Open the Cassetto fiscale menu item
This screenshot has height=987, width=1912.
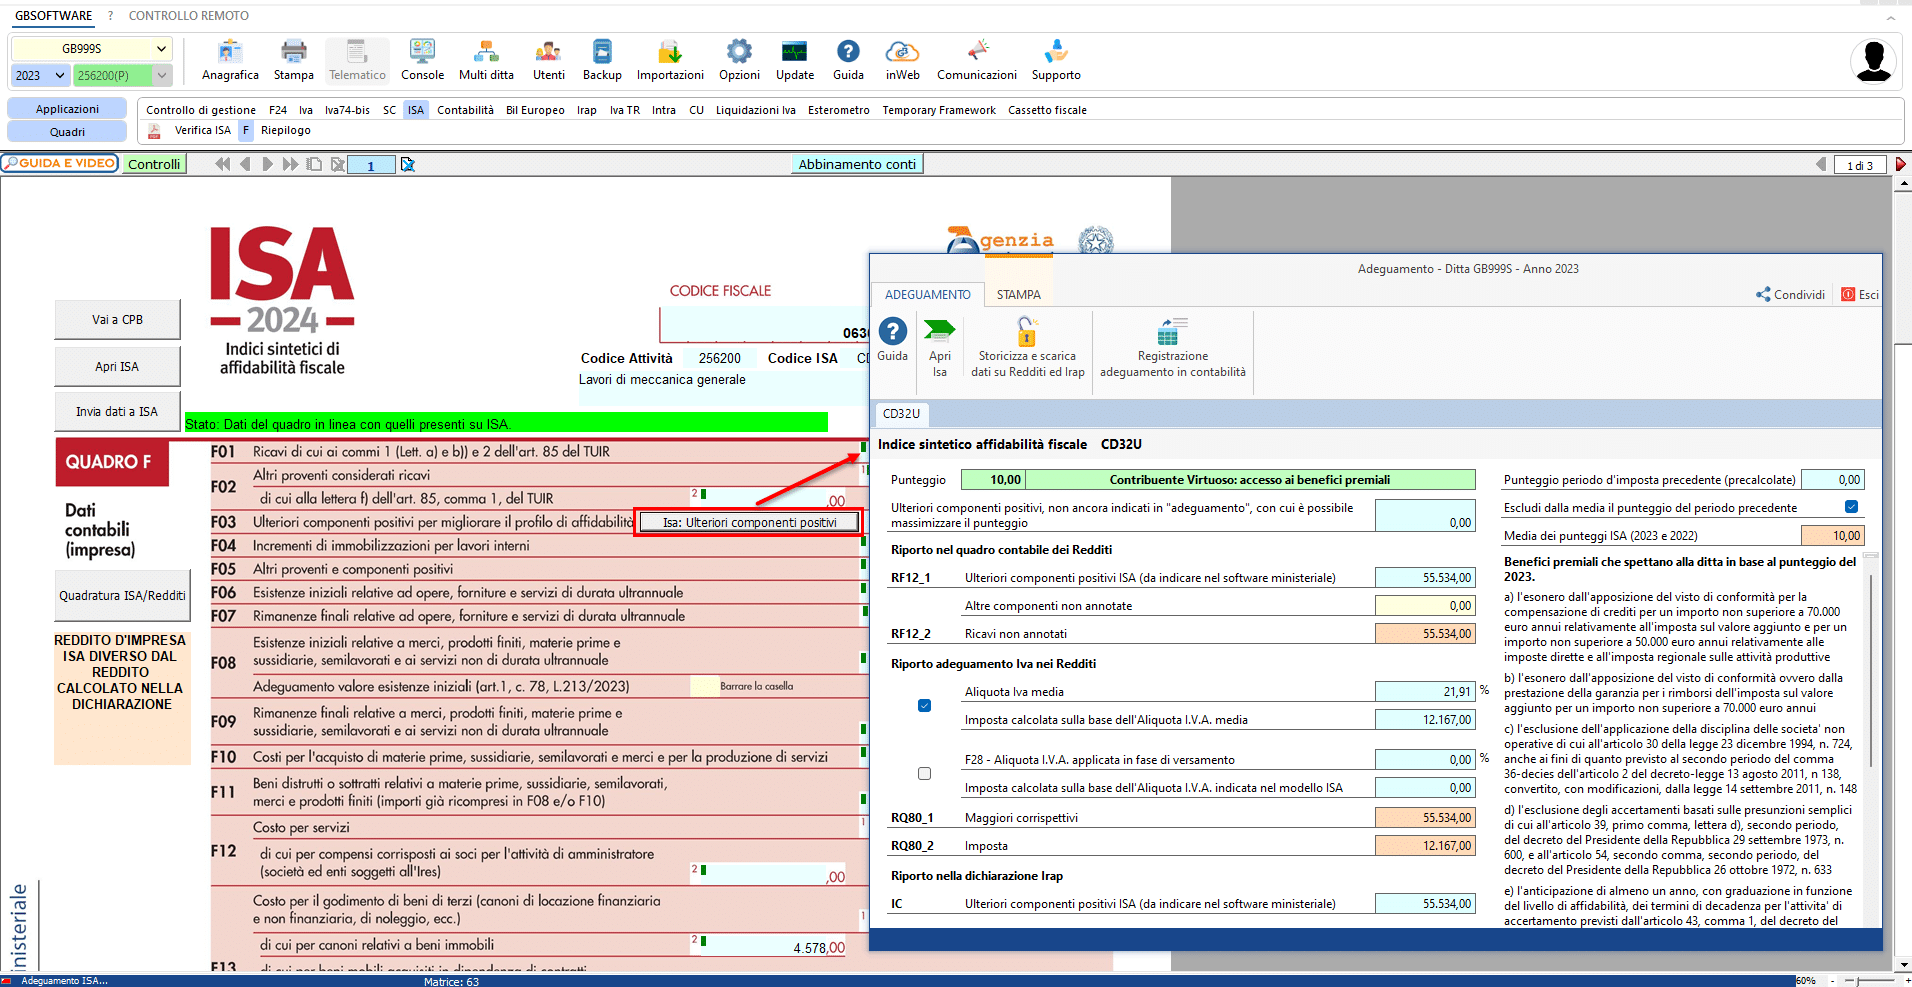[x=1047, y=110]
